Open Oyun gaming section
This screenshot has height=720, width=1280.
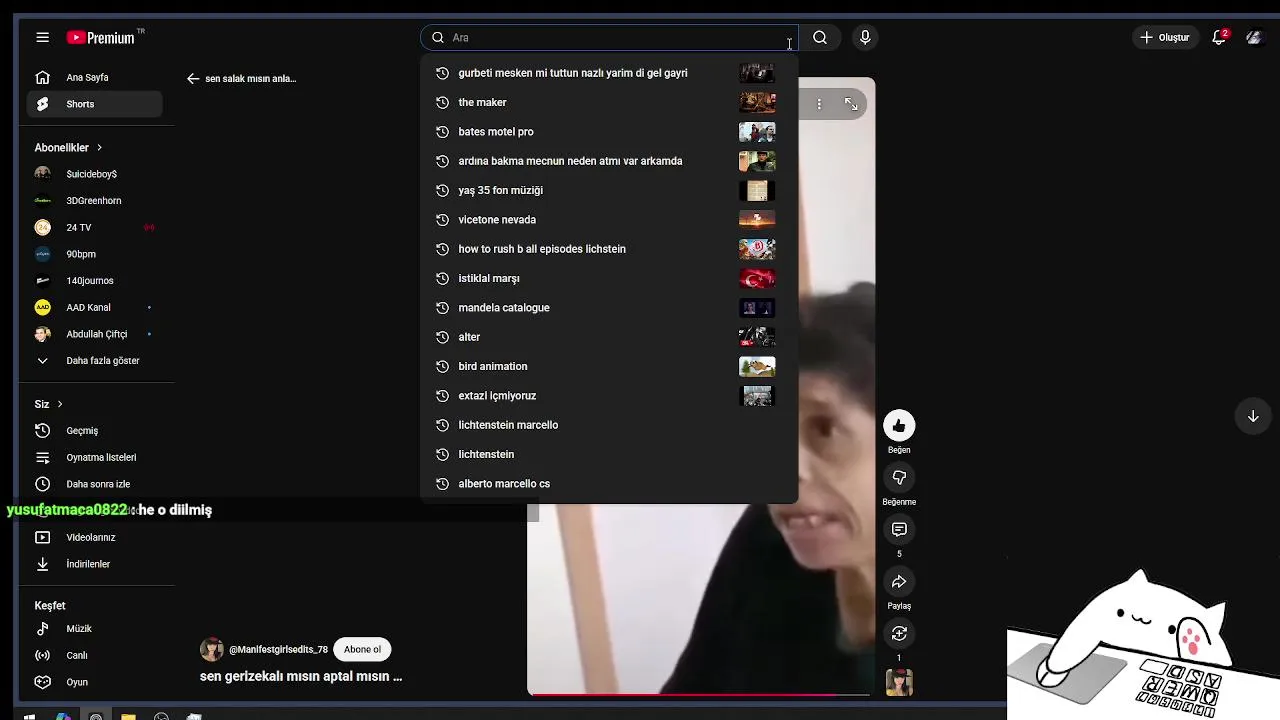click(95, 682)
